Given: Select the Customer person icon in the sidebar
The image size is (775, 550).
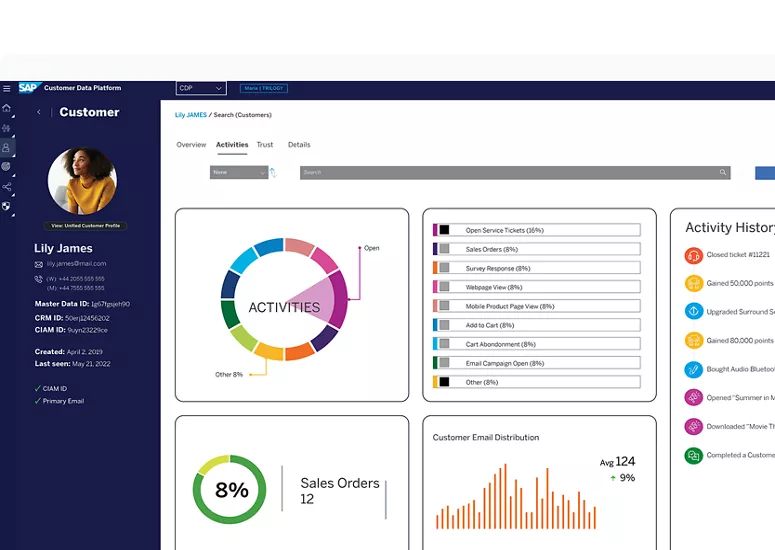Looking at the screenshot, I should (7, 148).
